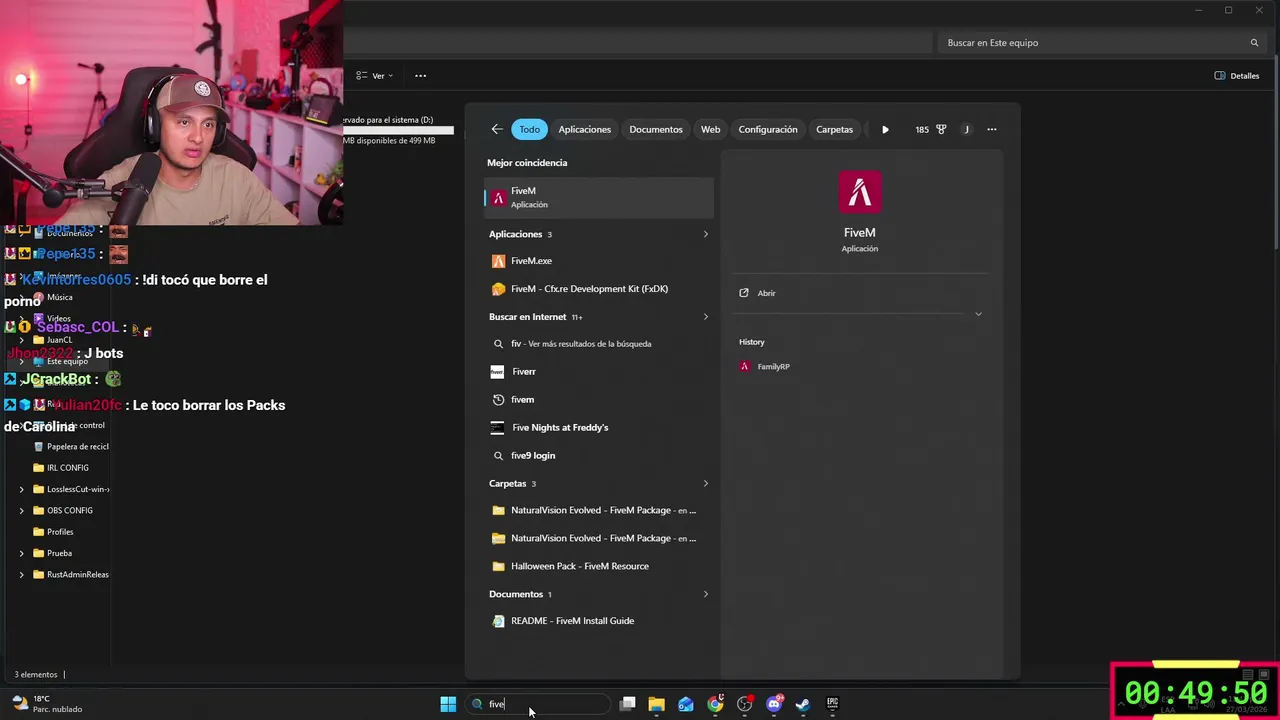Click the FiveM icon in best match row
The width and height of the screenshot is (1280, 720).
pyautogui.click(x=498, y=198)
